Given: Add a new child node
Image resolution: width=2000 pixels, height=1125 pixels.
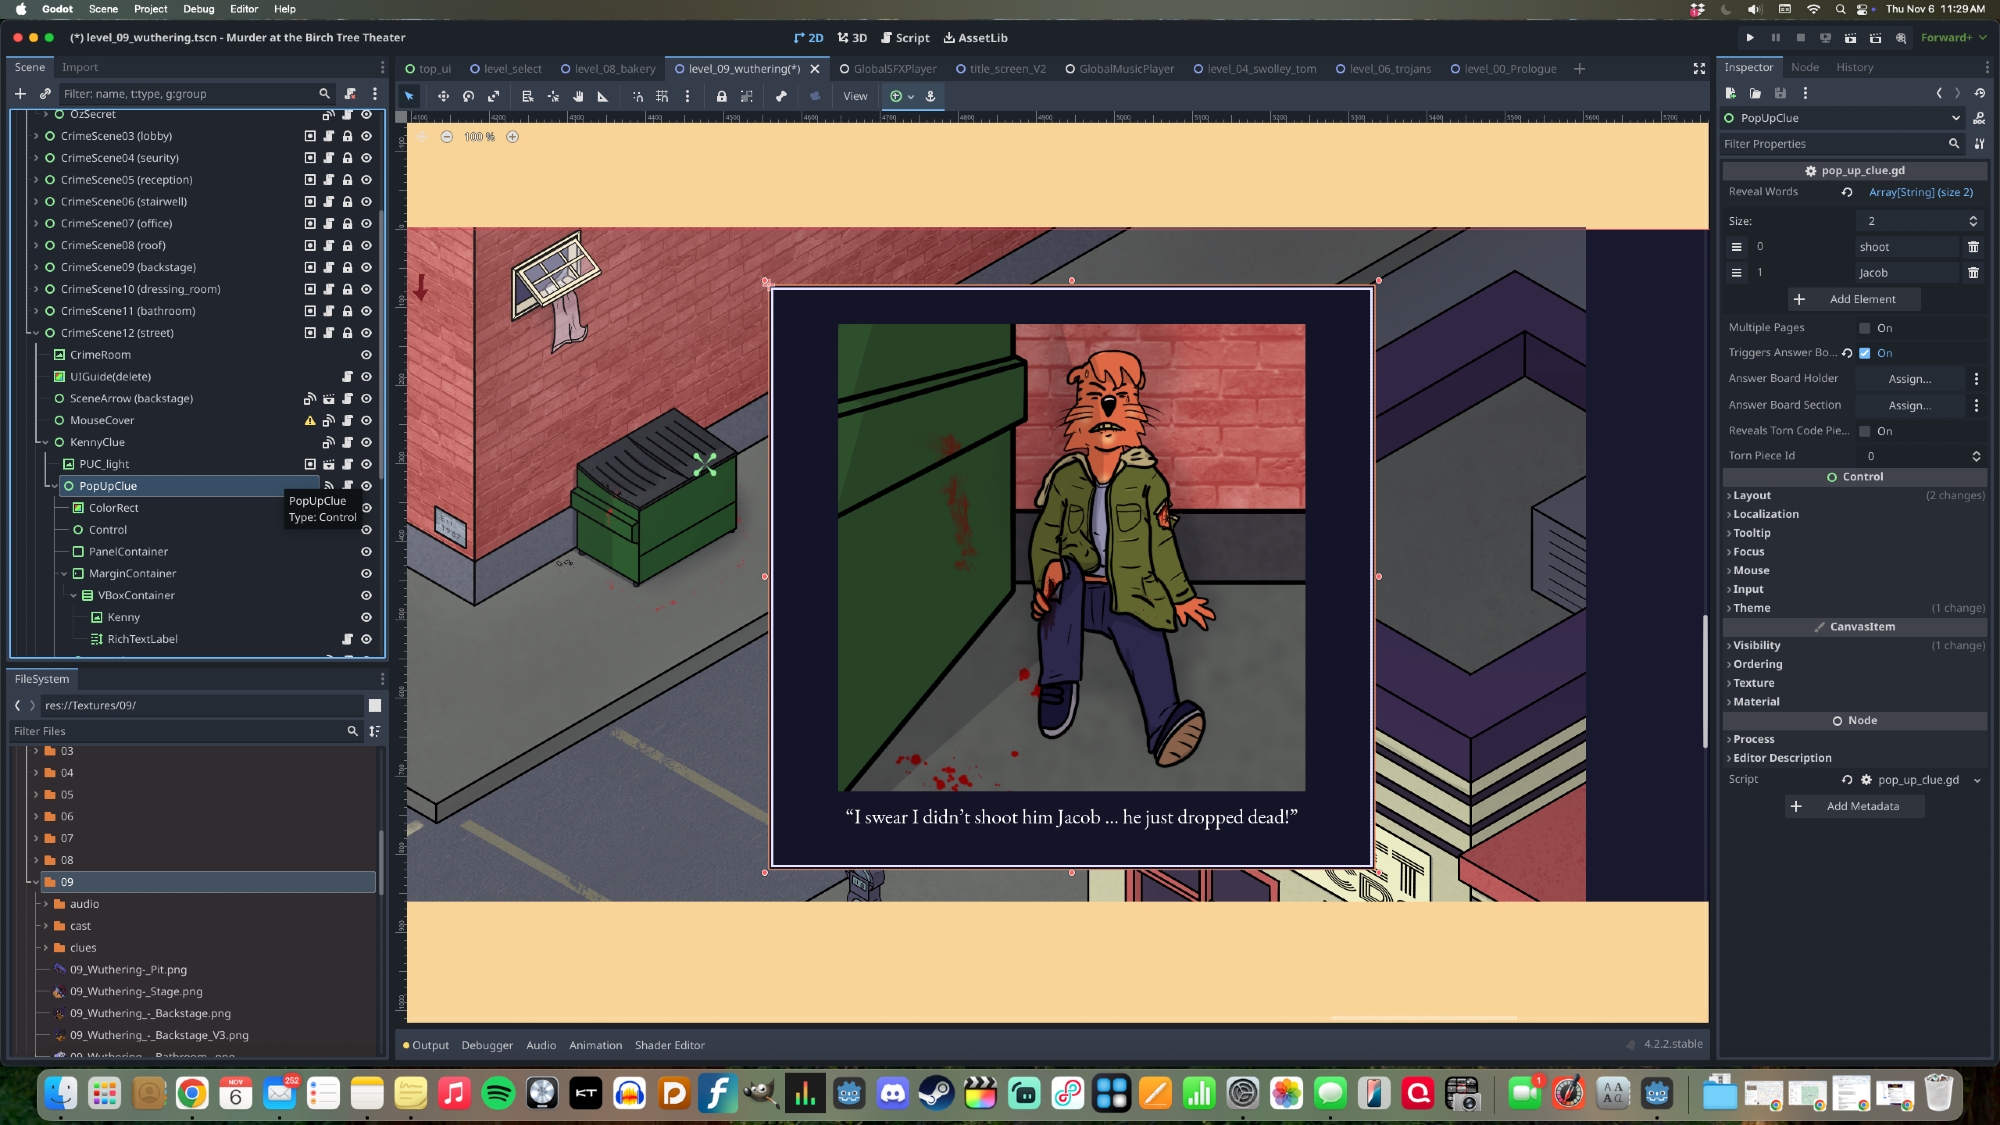Looking at the screenshot, I should click(20, 93).
